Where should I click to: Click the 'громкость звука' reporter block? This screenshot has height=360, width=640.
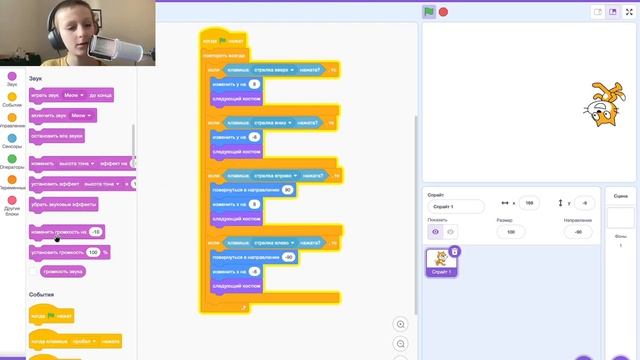pyautogui.click(x=63, y=271)
